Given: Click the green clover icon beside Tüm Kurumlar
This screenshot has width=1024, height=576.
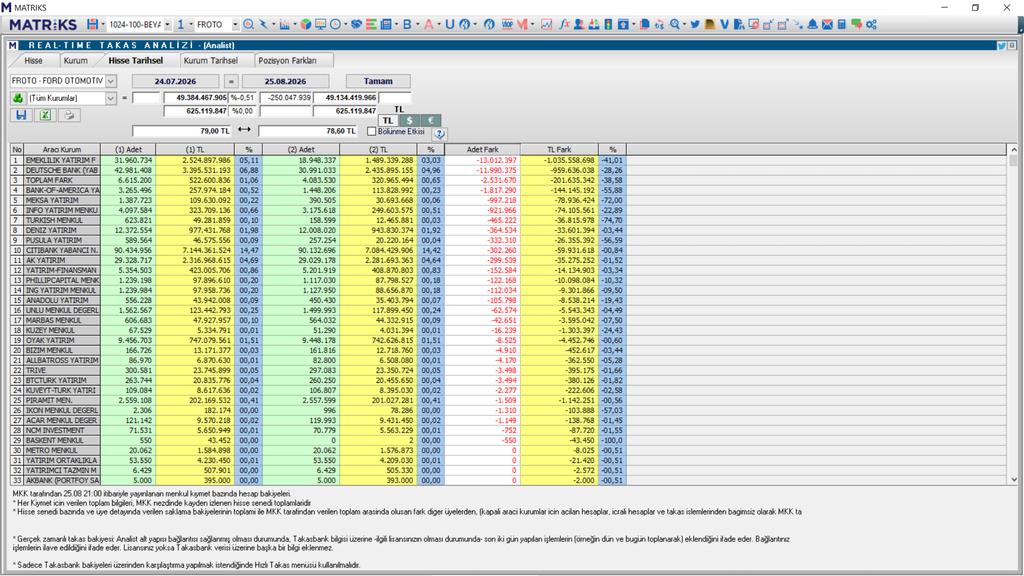Looking at the screenshot, I should coord(18,98).
